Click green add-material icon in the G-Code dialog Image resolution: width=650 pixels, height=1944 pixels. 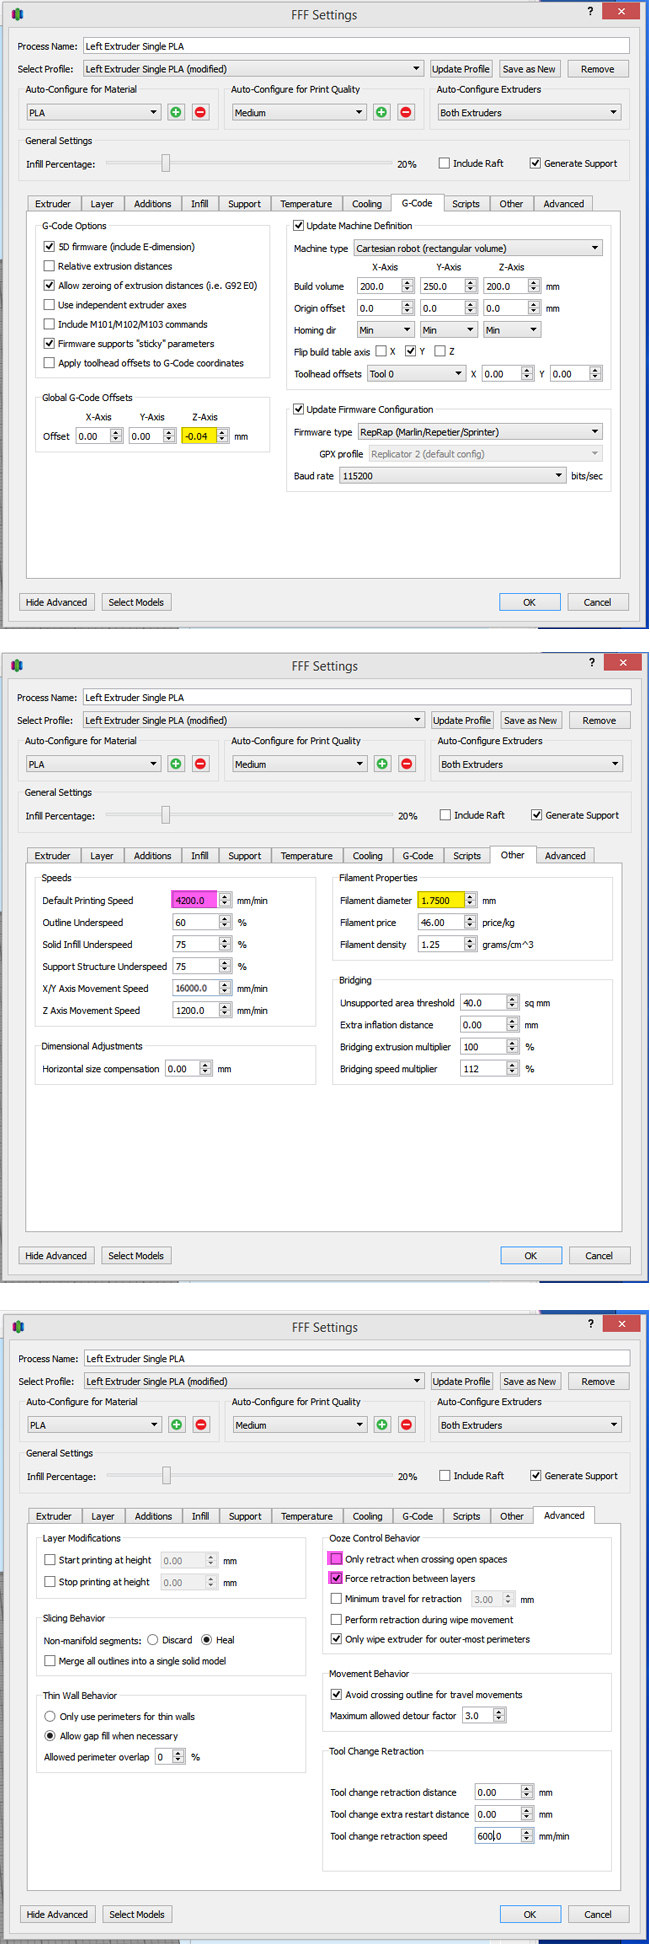coord(176,113)
